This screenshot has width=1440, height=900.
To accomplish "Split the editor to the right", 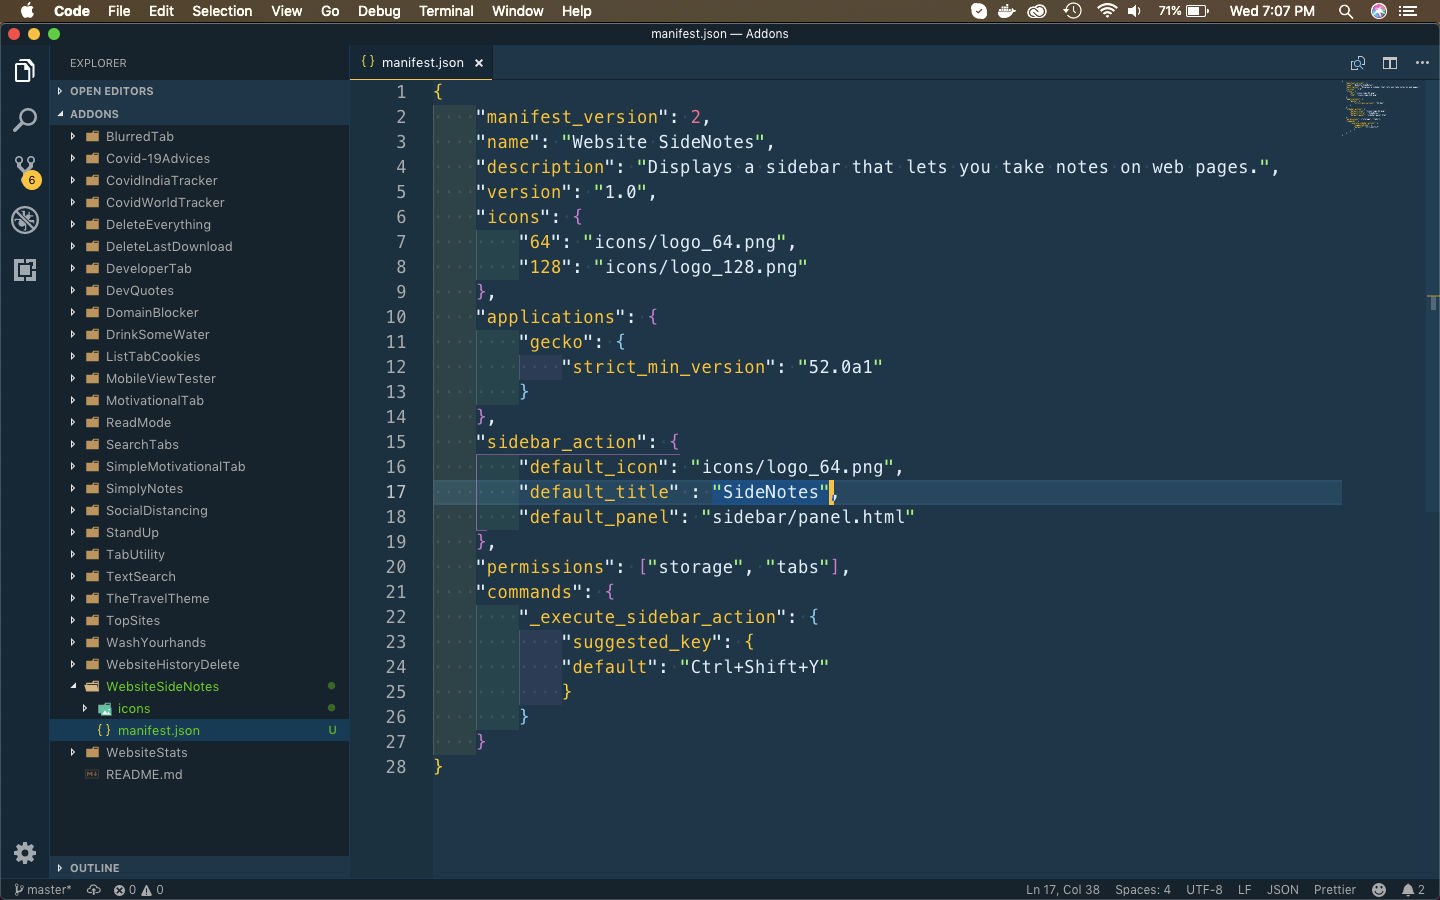I will (1390, 63).
